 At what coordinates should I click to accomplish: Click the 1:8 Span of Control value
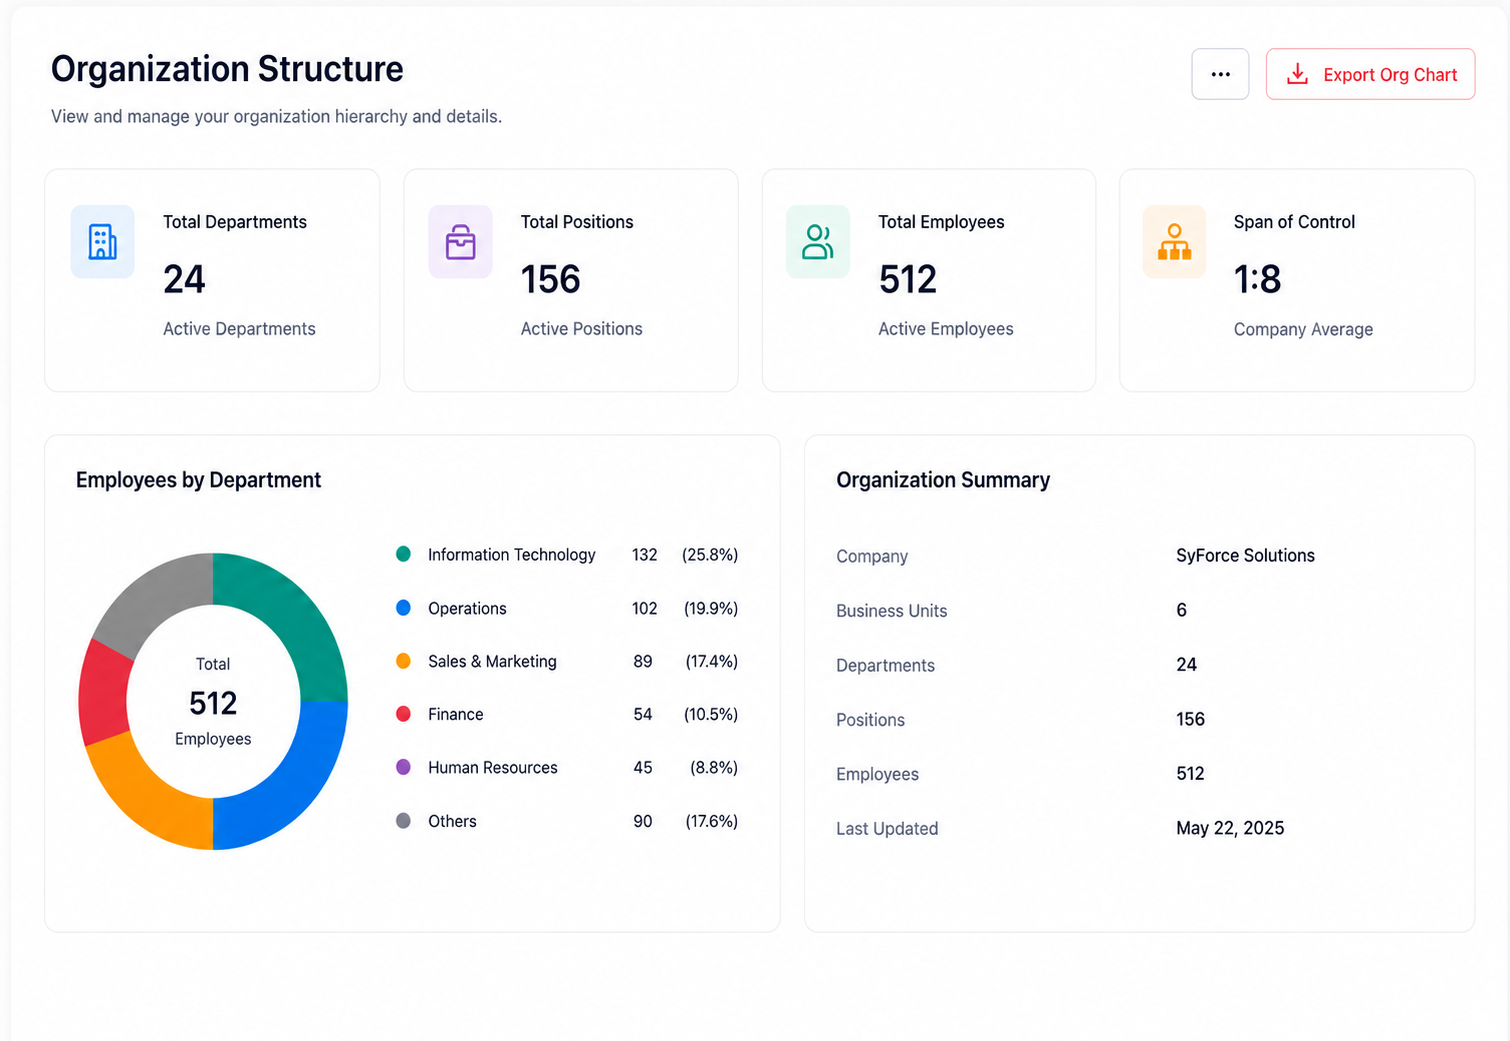[x=1257, y=279]
